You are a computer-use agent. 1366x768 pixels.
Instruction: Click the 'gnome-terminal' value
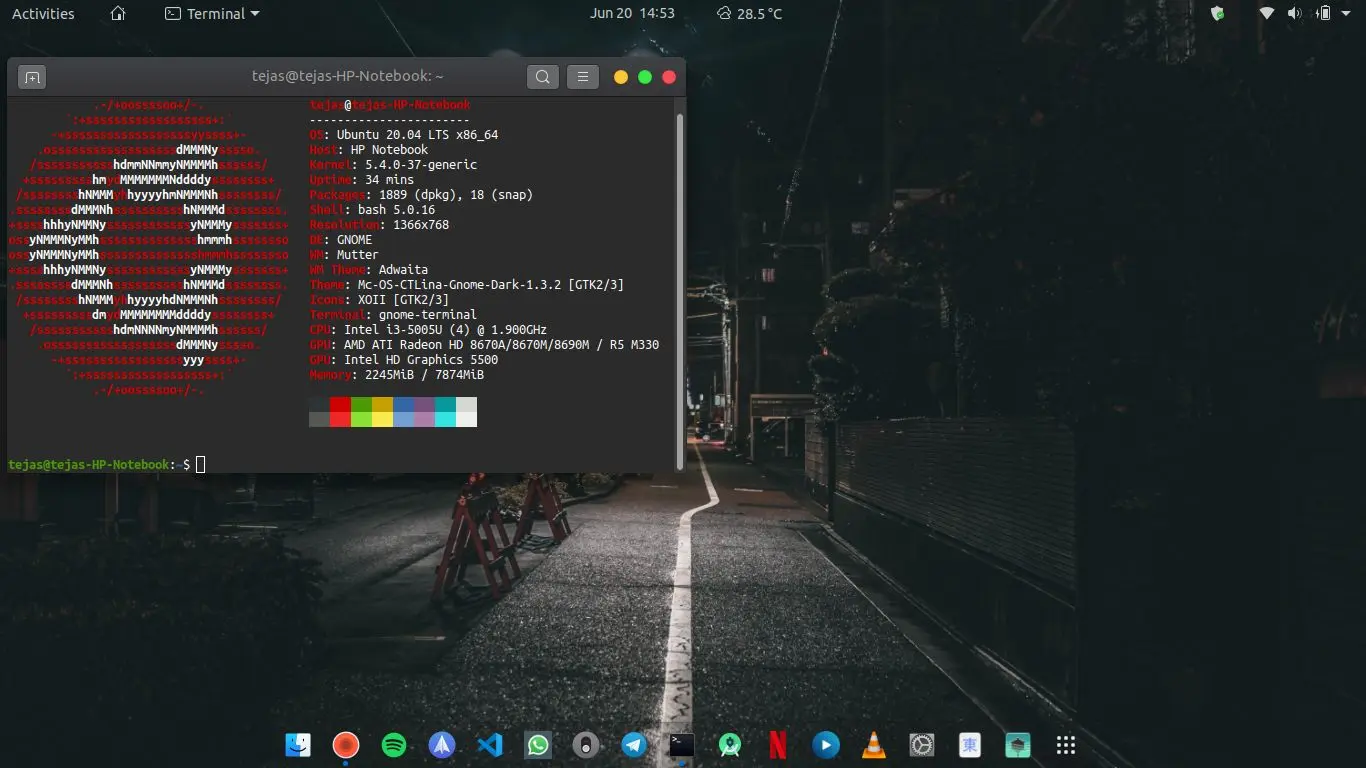tap(428, 315)
